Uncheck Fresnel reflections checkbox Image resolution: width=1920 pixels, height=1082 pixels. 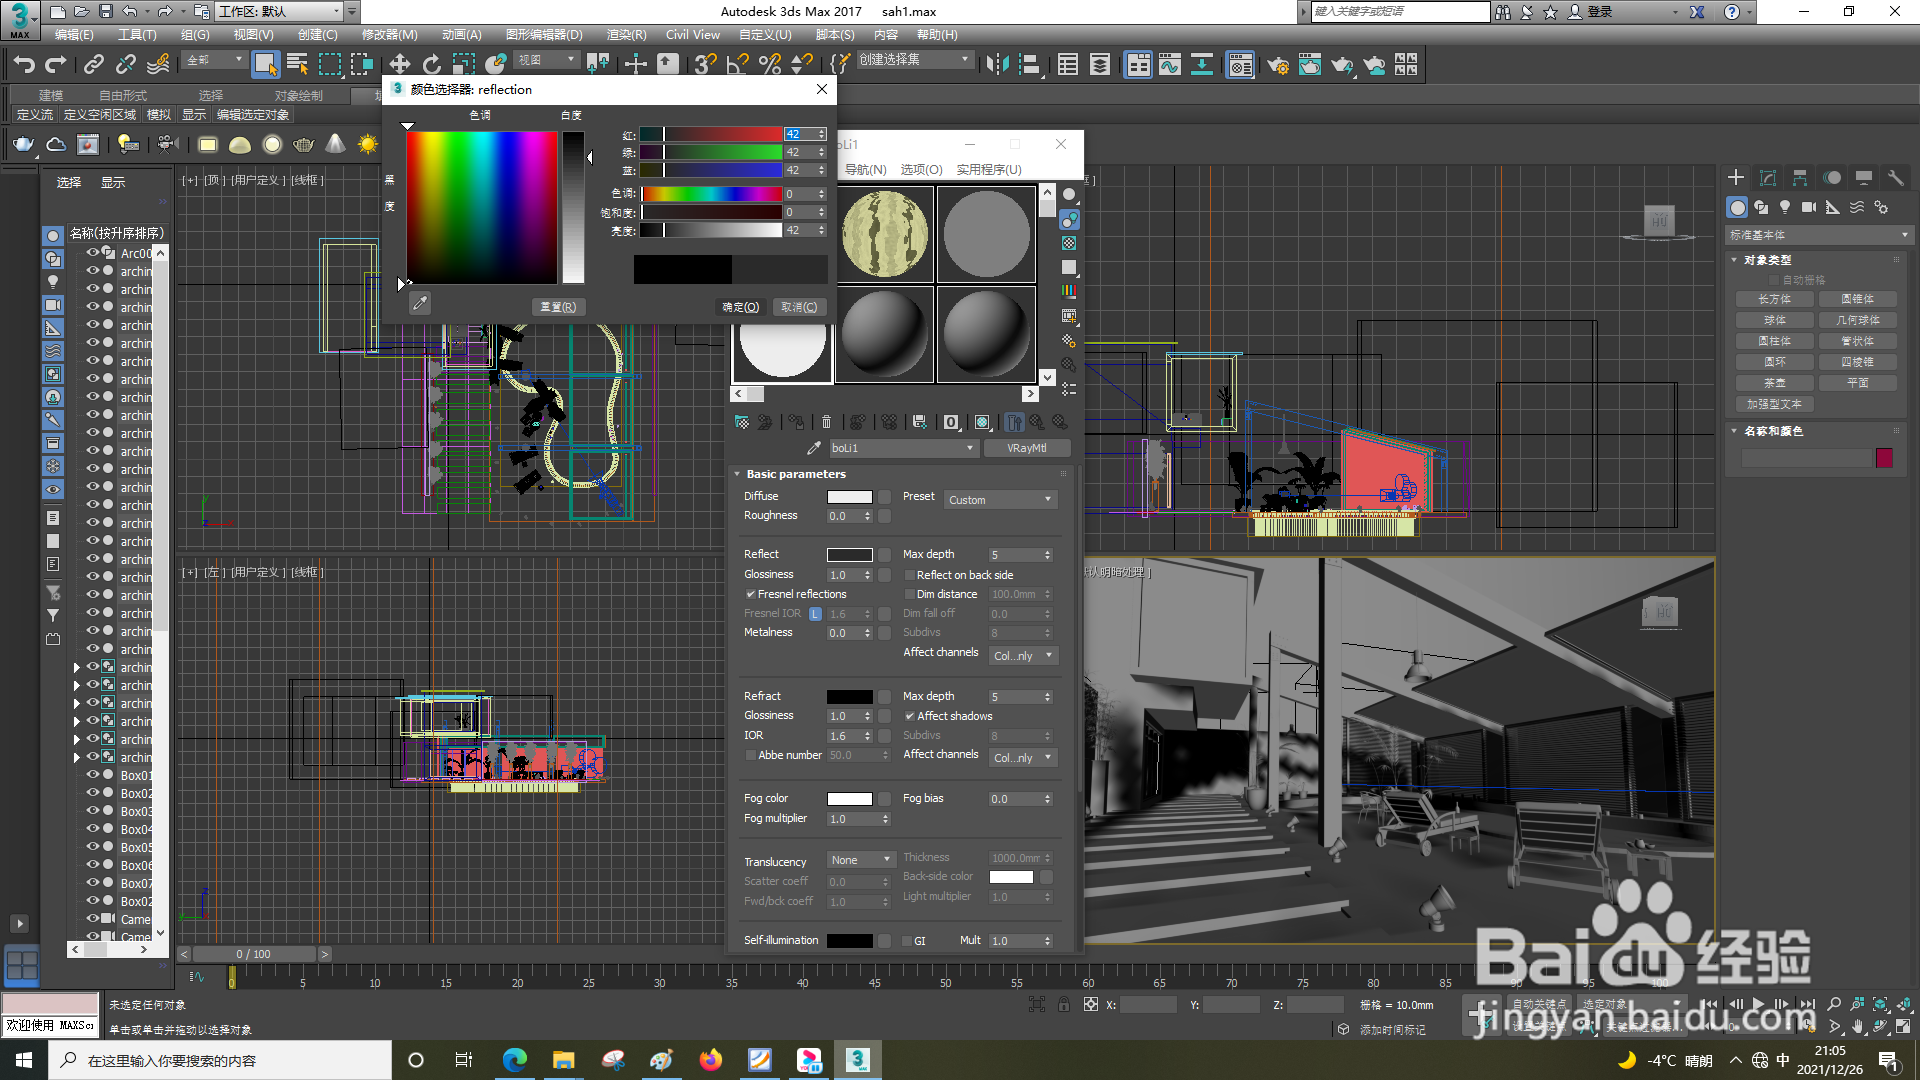pyautogui.click(x=751, y=595)
